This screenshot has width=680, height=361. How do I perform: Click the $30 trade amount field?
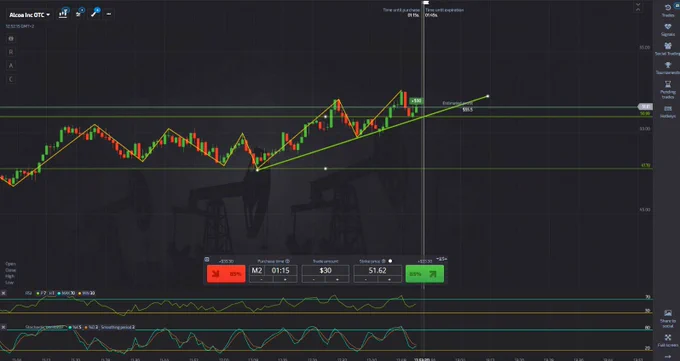point(325,270)
